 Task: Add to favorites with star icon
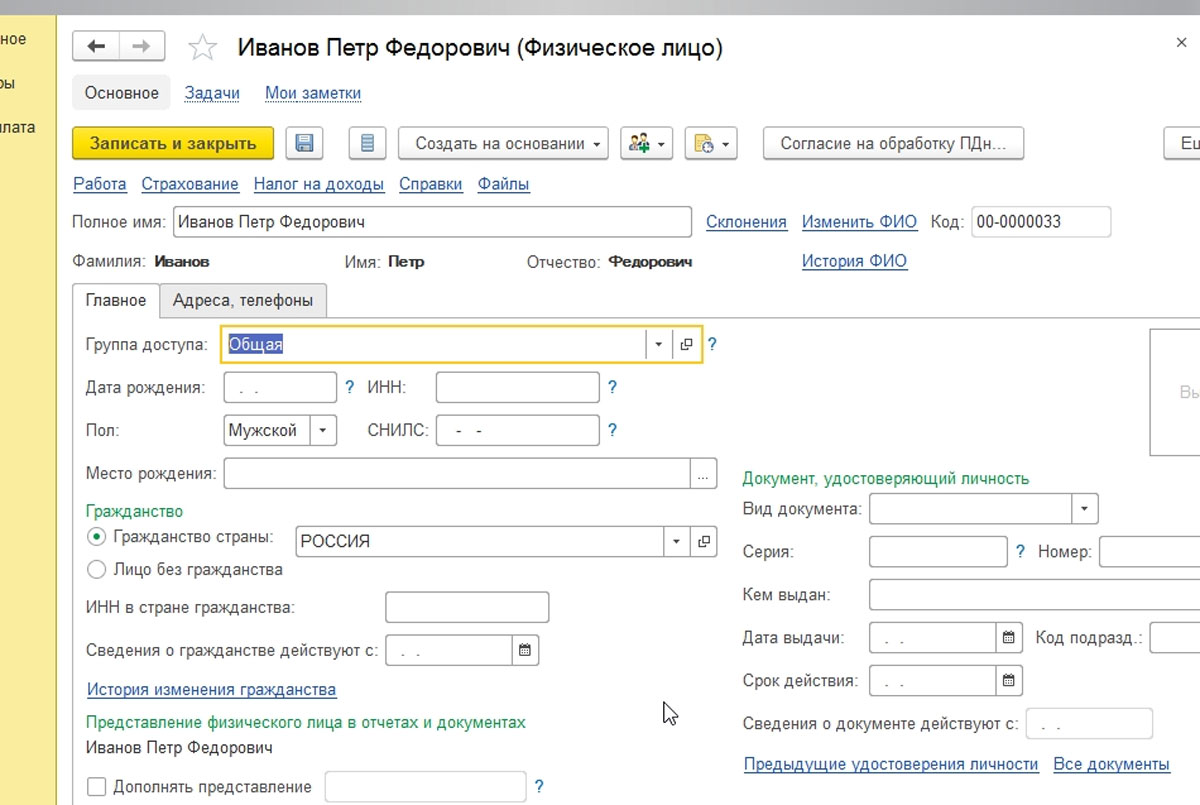tap(203, 47)
